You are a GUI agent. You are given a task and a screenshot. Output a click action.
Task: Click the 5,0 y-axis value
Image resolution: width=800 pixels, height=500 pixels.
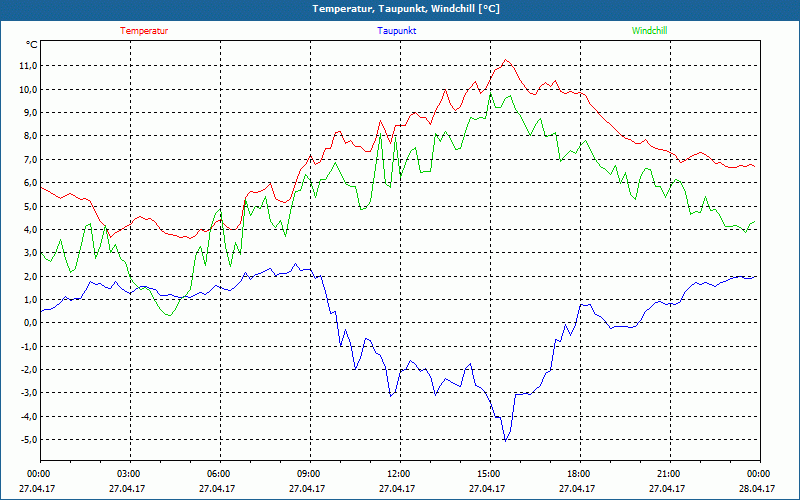click(x=29, y=206)
